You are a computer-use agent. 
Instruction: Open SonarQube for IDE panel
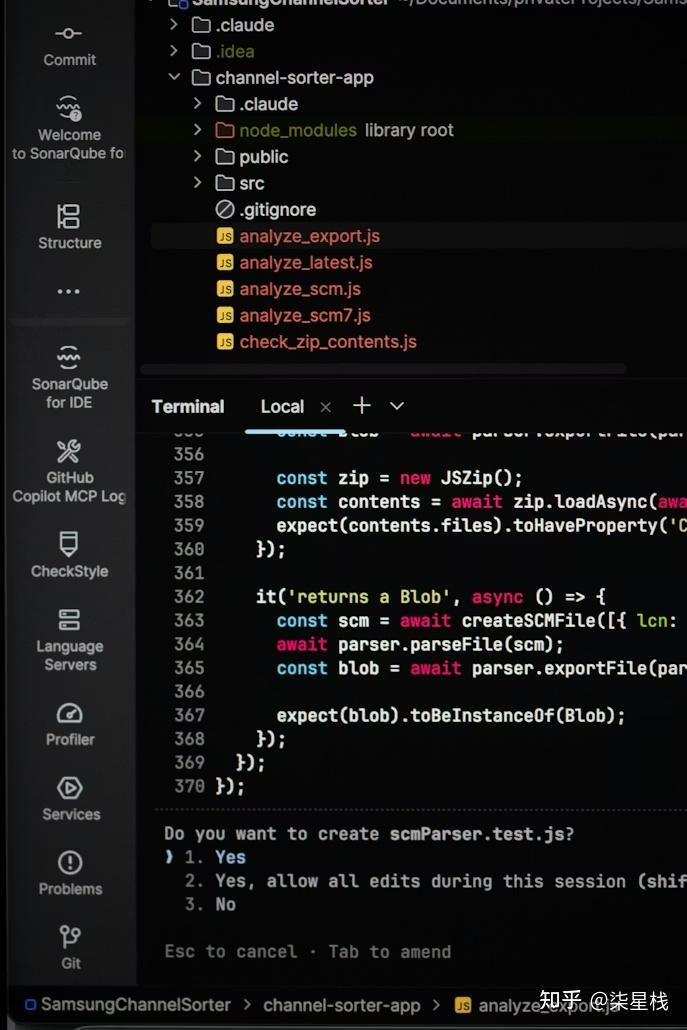[69, 378]
